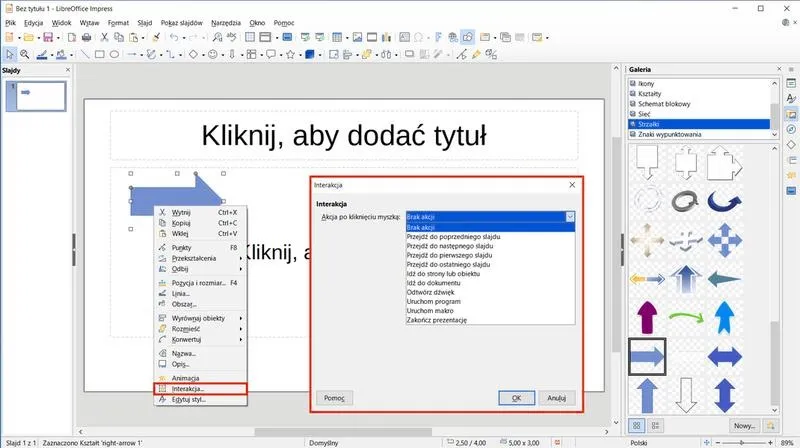Image resolution: width=800 pixels, height=448 pixels.
Task: Click the Display Grid toolbar icon
Action: (x=249, y=37)
